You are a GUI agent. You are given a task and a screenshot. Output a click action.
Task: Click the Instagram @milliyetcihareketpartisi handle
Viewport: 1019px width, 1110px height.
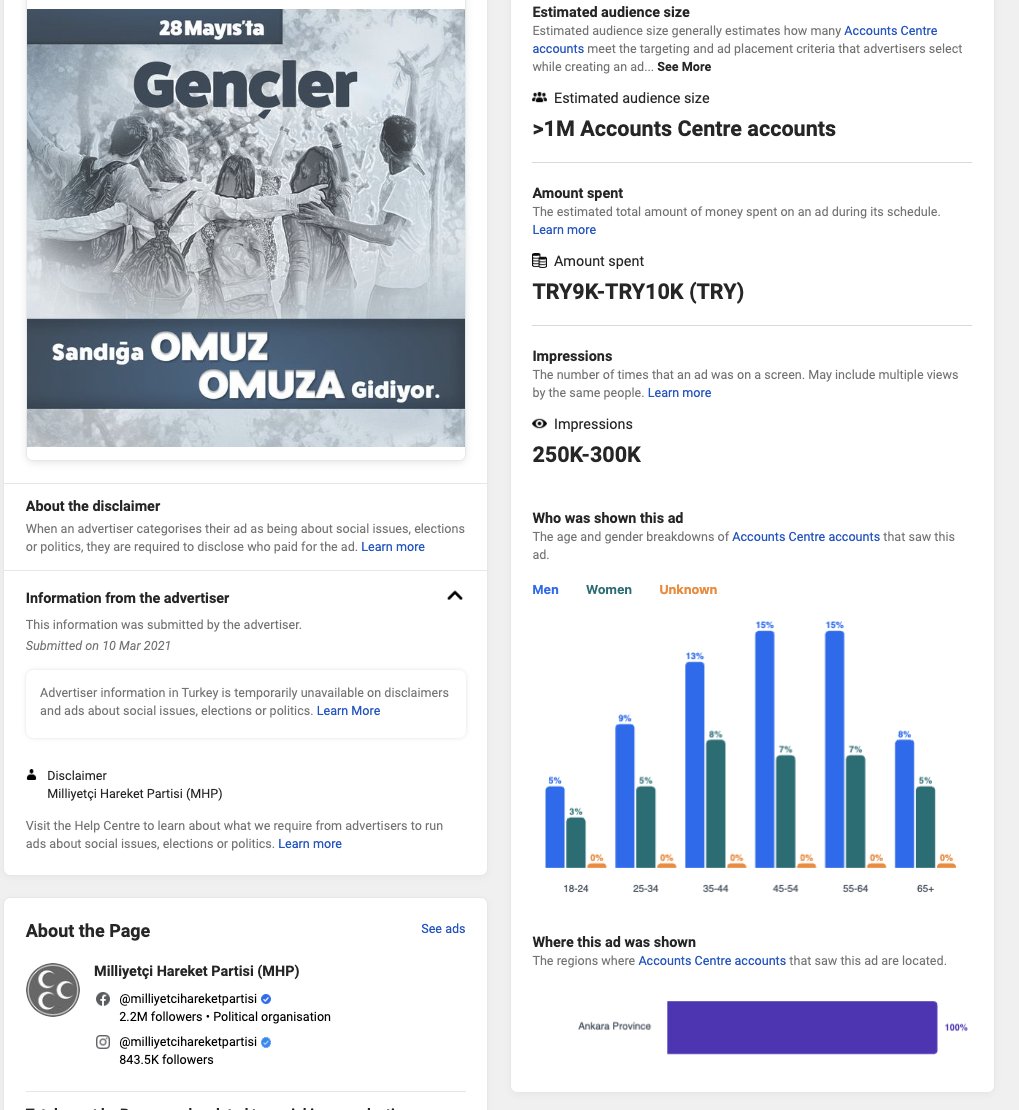click(x=188, y=1042)
